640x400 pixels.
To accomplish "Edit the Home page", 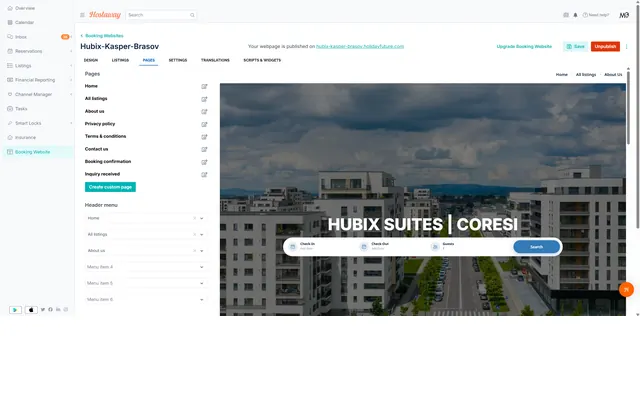I will click(x=204, y=86).
